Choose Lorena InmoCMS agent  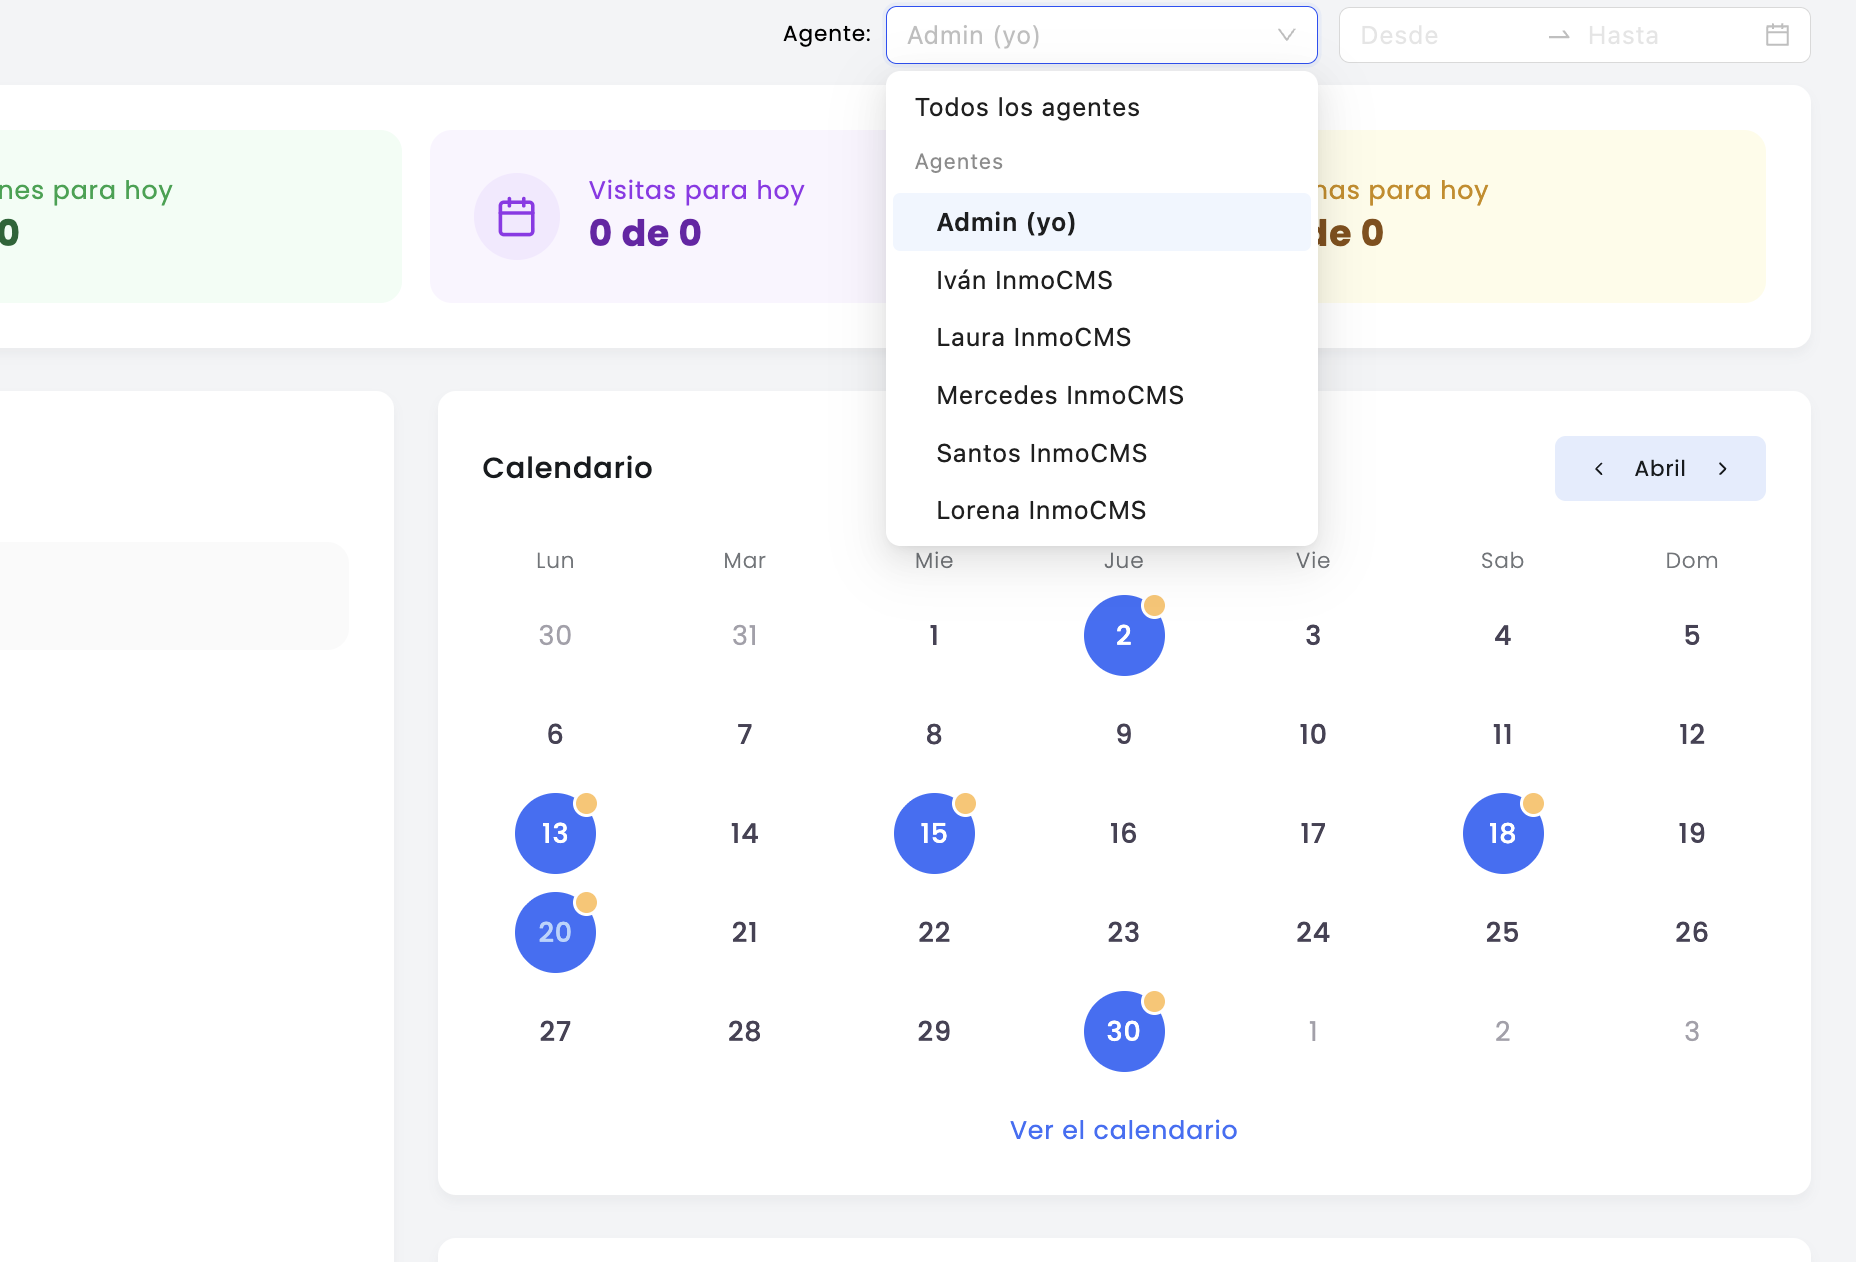[x=1101, y=510]
